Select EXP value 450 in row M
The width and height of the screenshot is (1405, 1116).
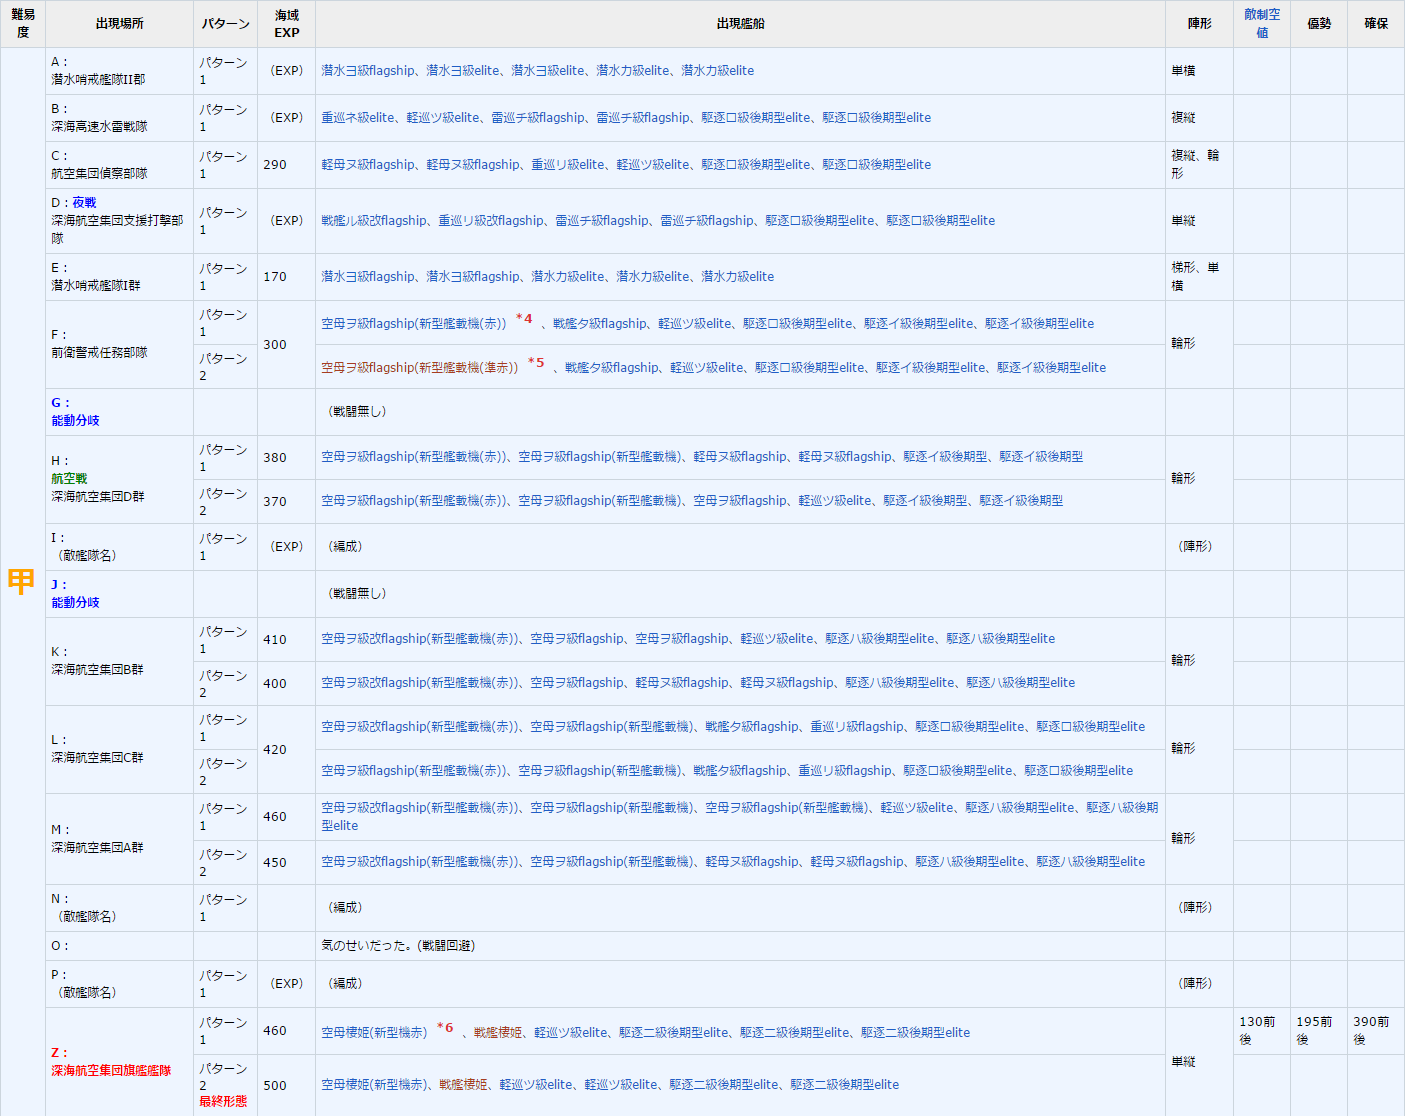(x=275, y=863)
